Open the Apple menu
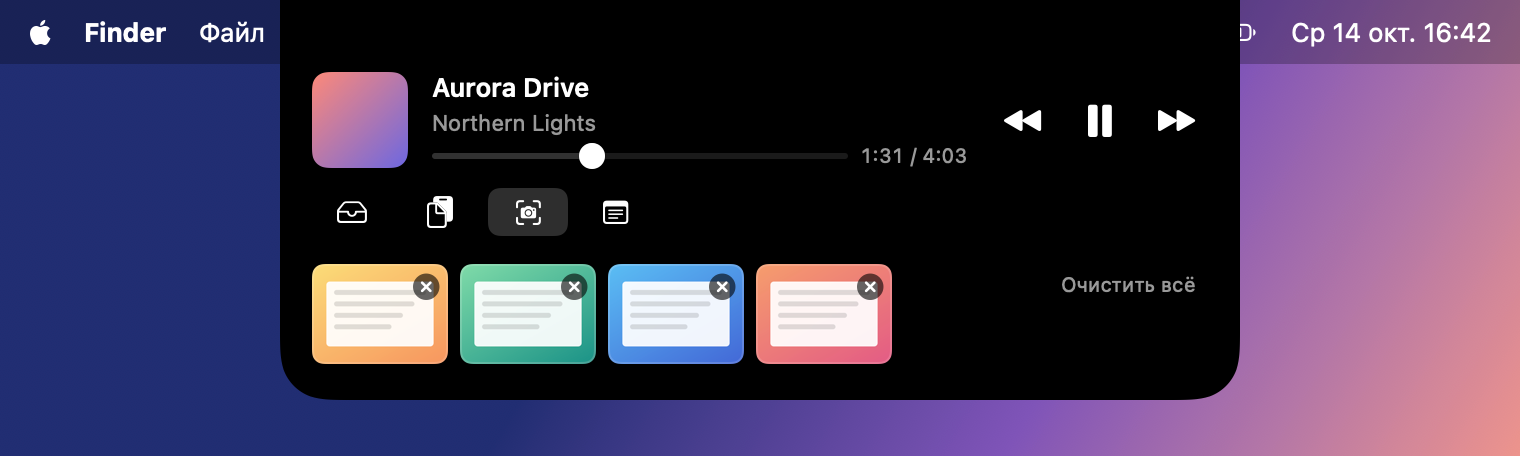Screen dimensions: 1520x456 40,33
